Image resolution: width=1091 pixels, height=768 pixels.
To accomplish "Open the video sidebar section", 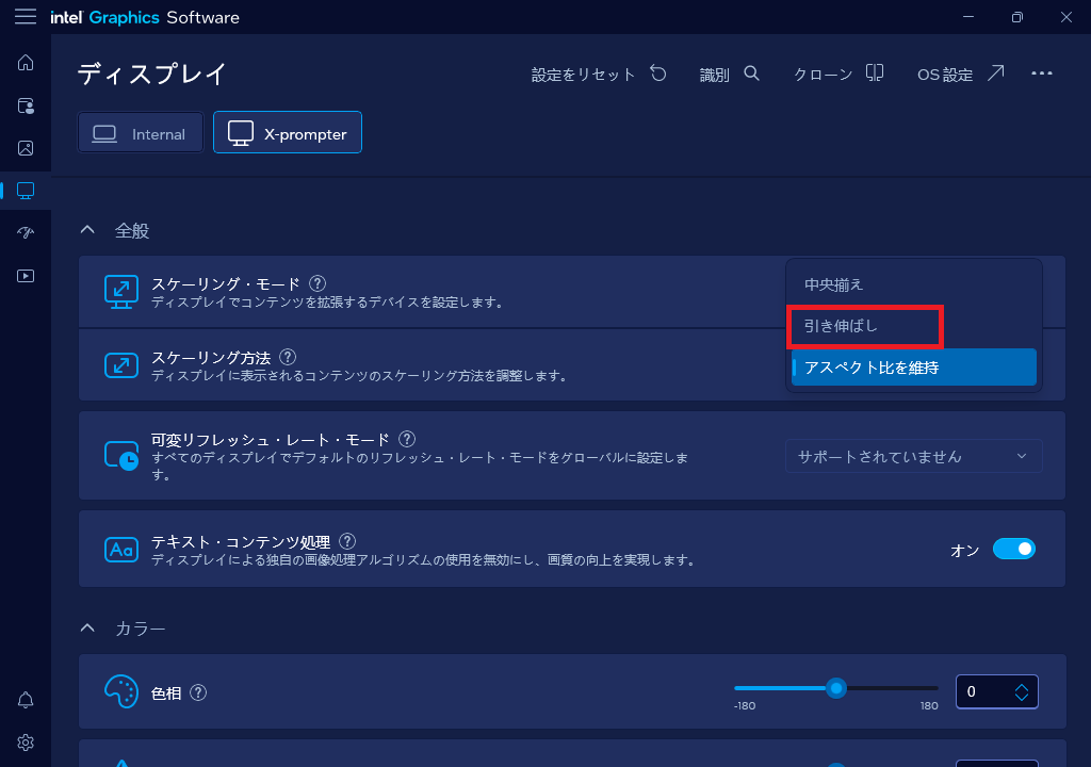I will pos(26,276).
